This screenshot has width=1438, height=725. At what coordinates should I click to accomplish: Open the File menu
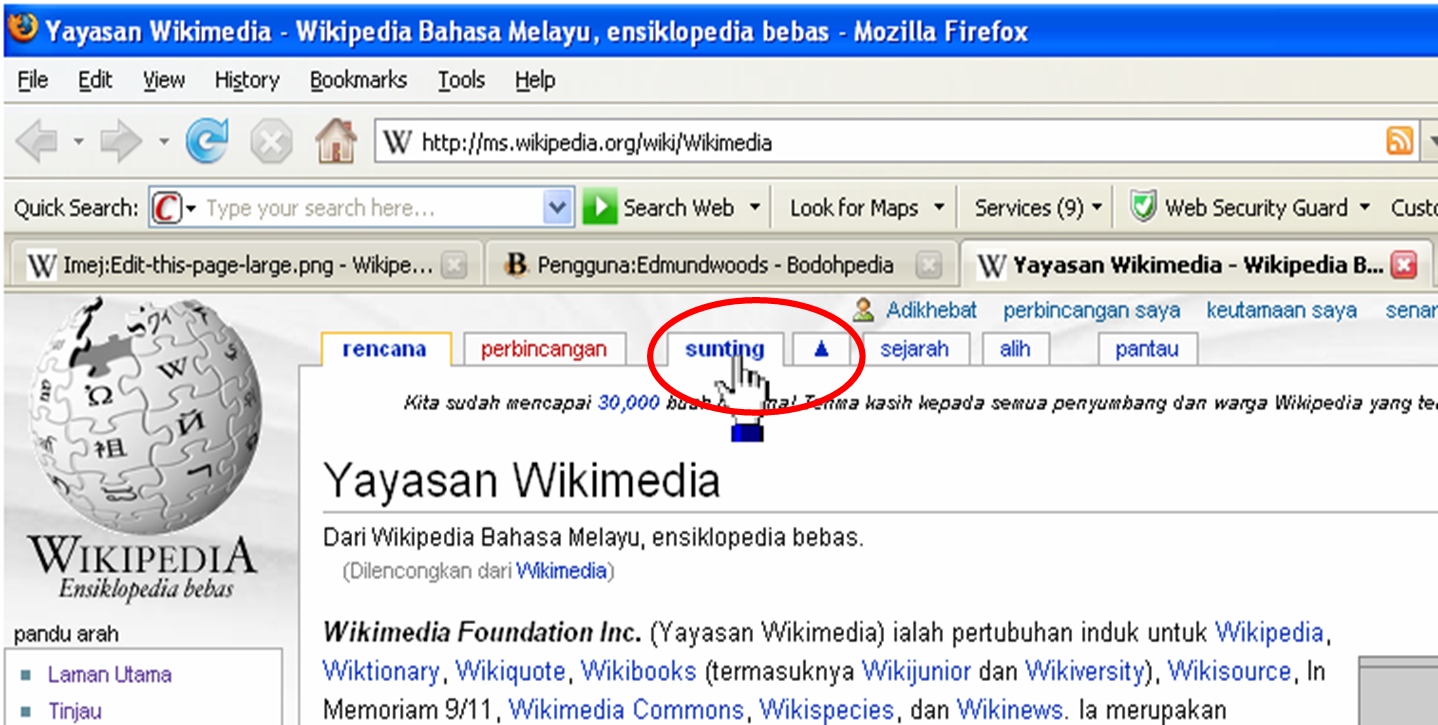(x=33, y=80)
